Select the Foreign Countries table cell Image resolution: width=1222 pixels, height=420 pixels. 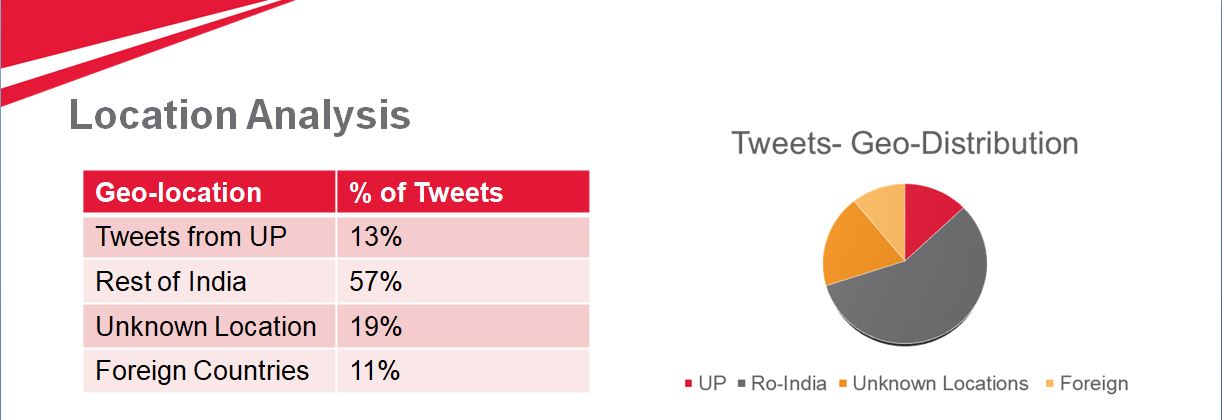pos(210,371)
